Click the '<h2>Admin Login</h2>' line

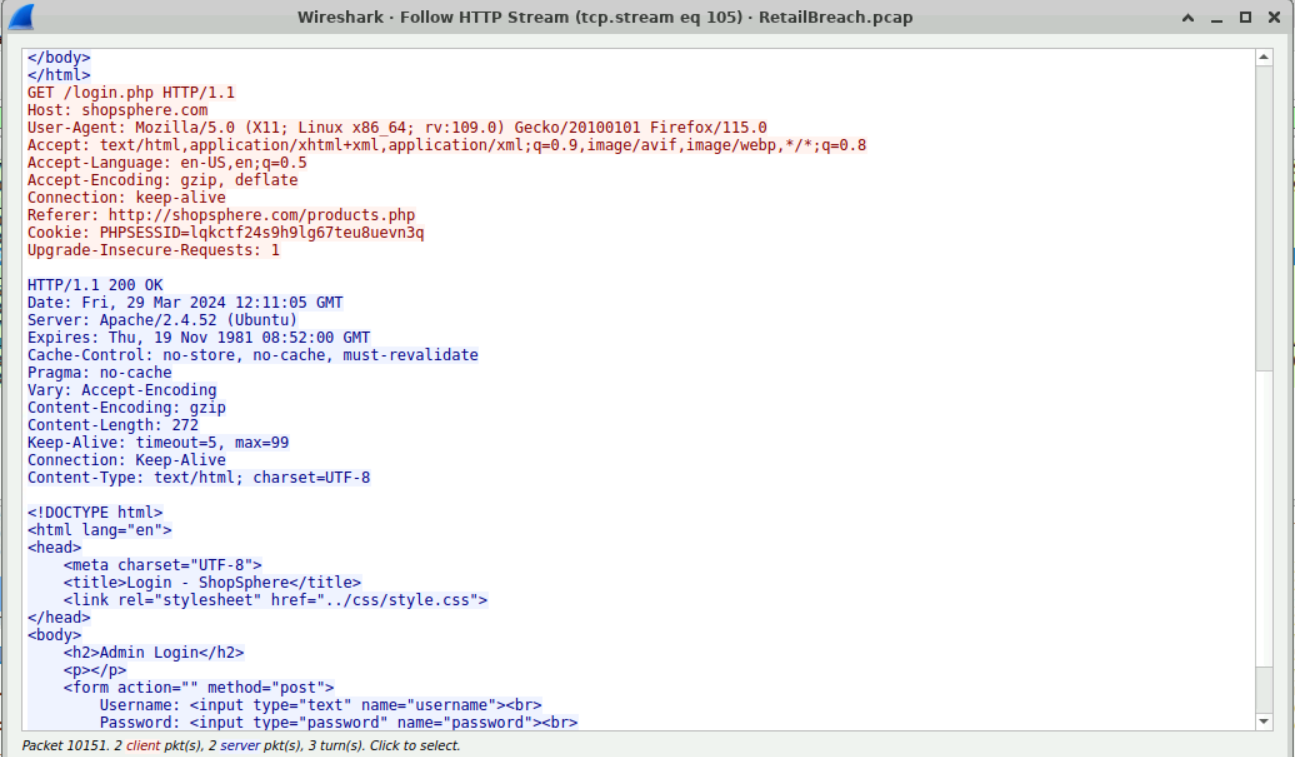pos(153,653)
